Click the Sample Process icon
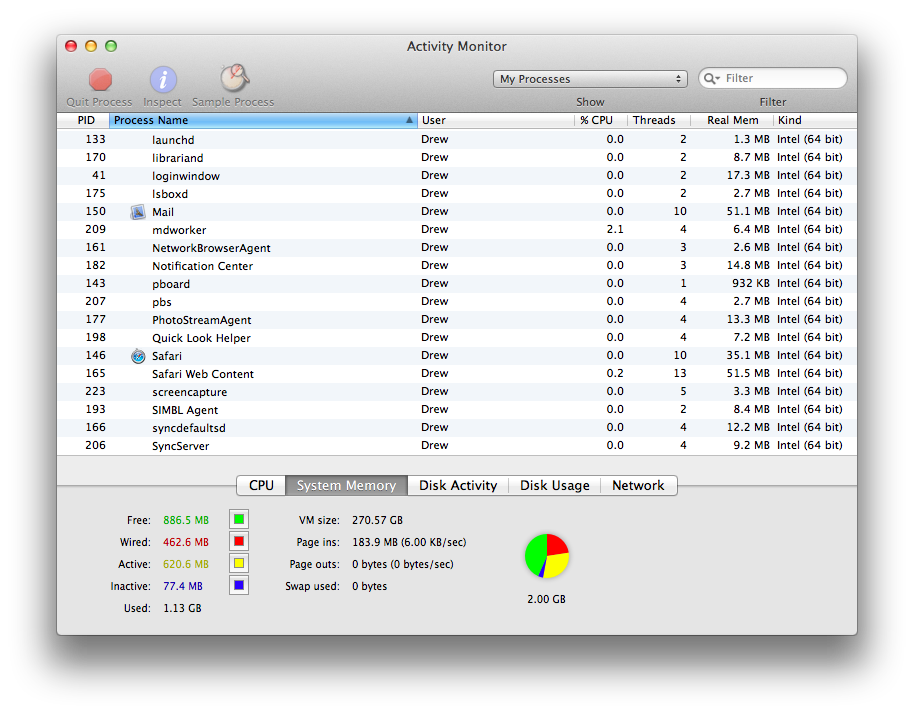 point(234,78)
